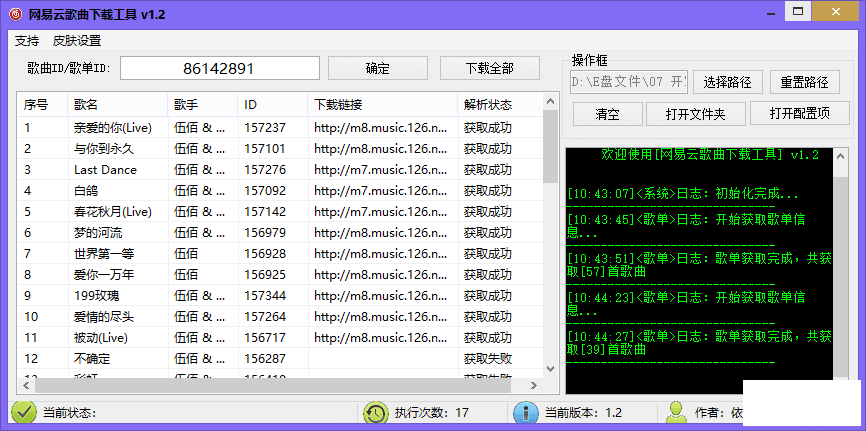Click the log entry 初始化完成

683,194
